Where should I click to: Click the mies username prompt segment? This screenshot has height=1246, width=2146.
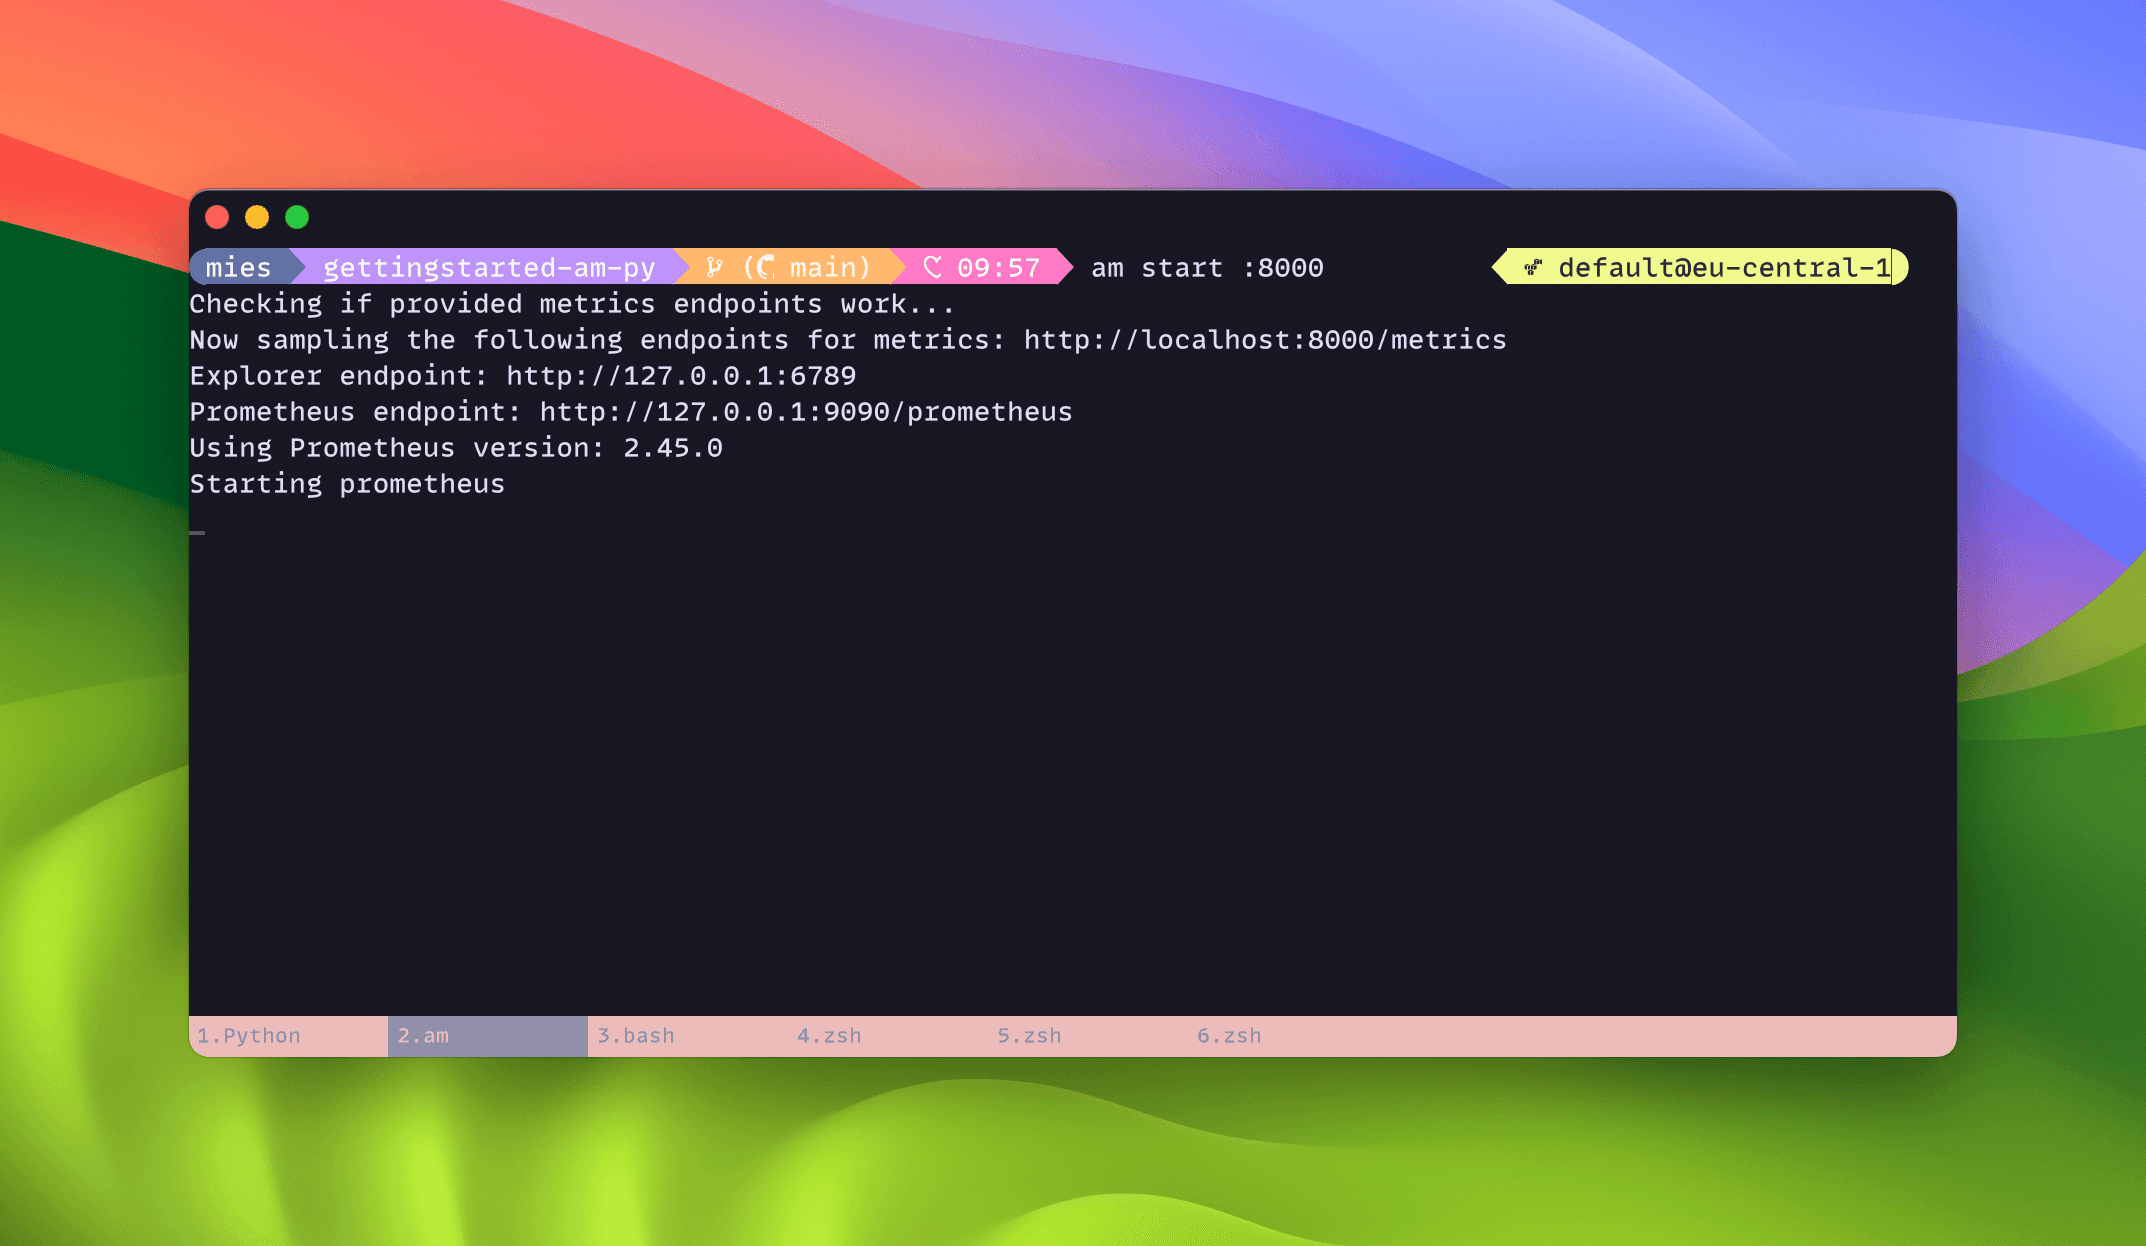coord(238,267)
